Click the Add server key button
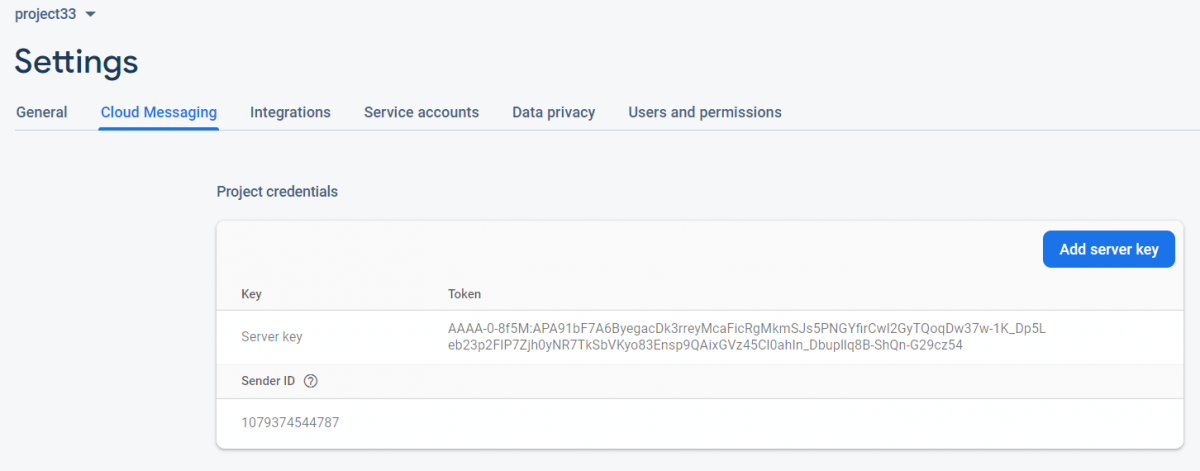The width and height of the screenshot is (1200, 471). coord(1108,249)
